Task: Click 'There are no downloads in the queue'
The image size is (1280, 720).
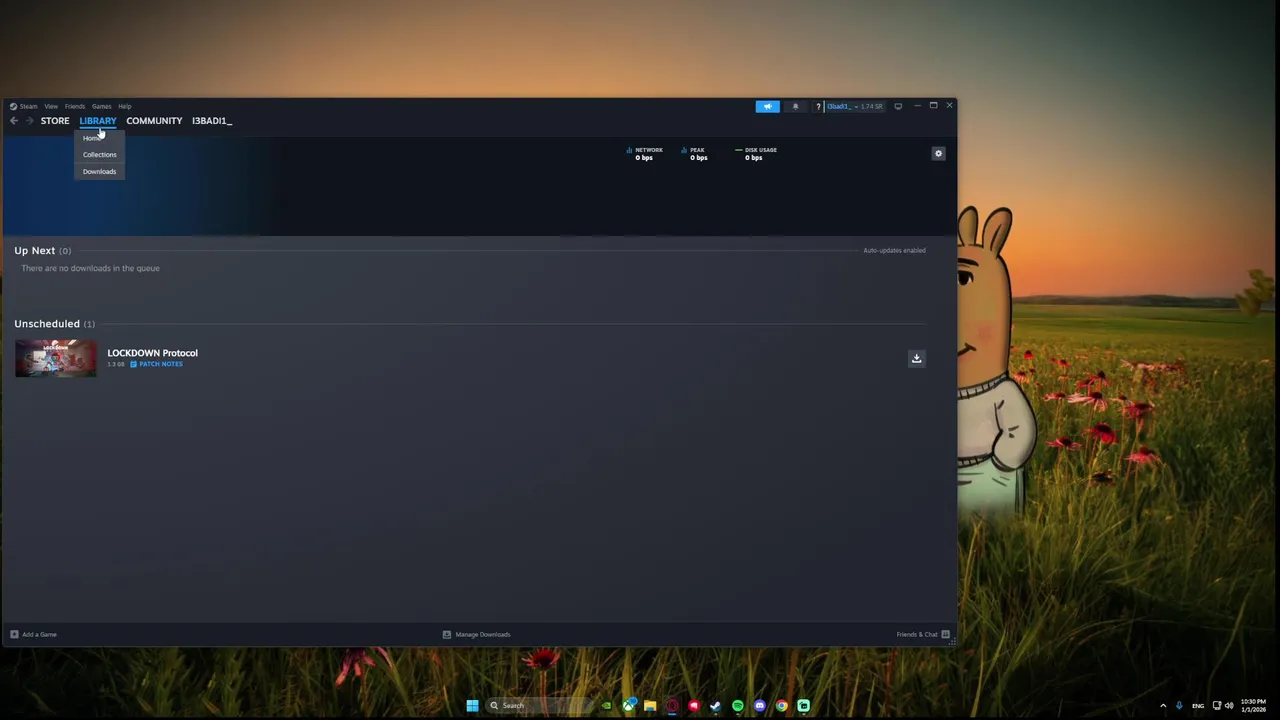Action: click(x=90, y=268)
